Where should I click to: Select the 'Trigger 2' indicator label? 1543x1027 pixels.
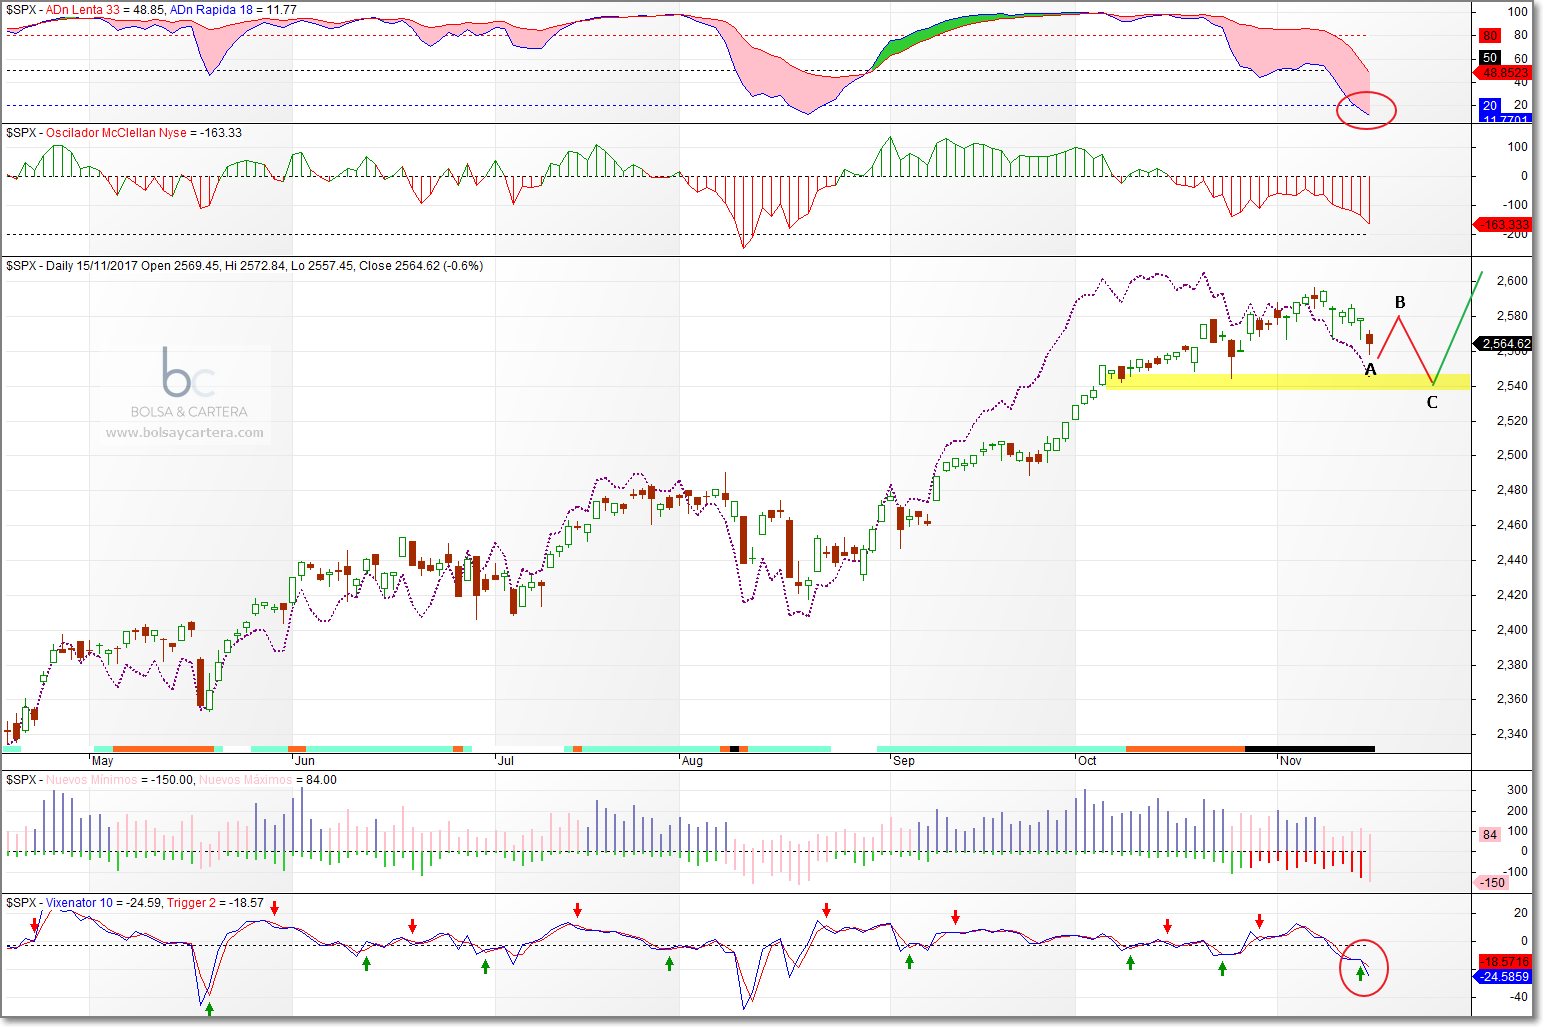click(x=191, y=902)
